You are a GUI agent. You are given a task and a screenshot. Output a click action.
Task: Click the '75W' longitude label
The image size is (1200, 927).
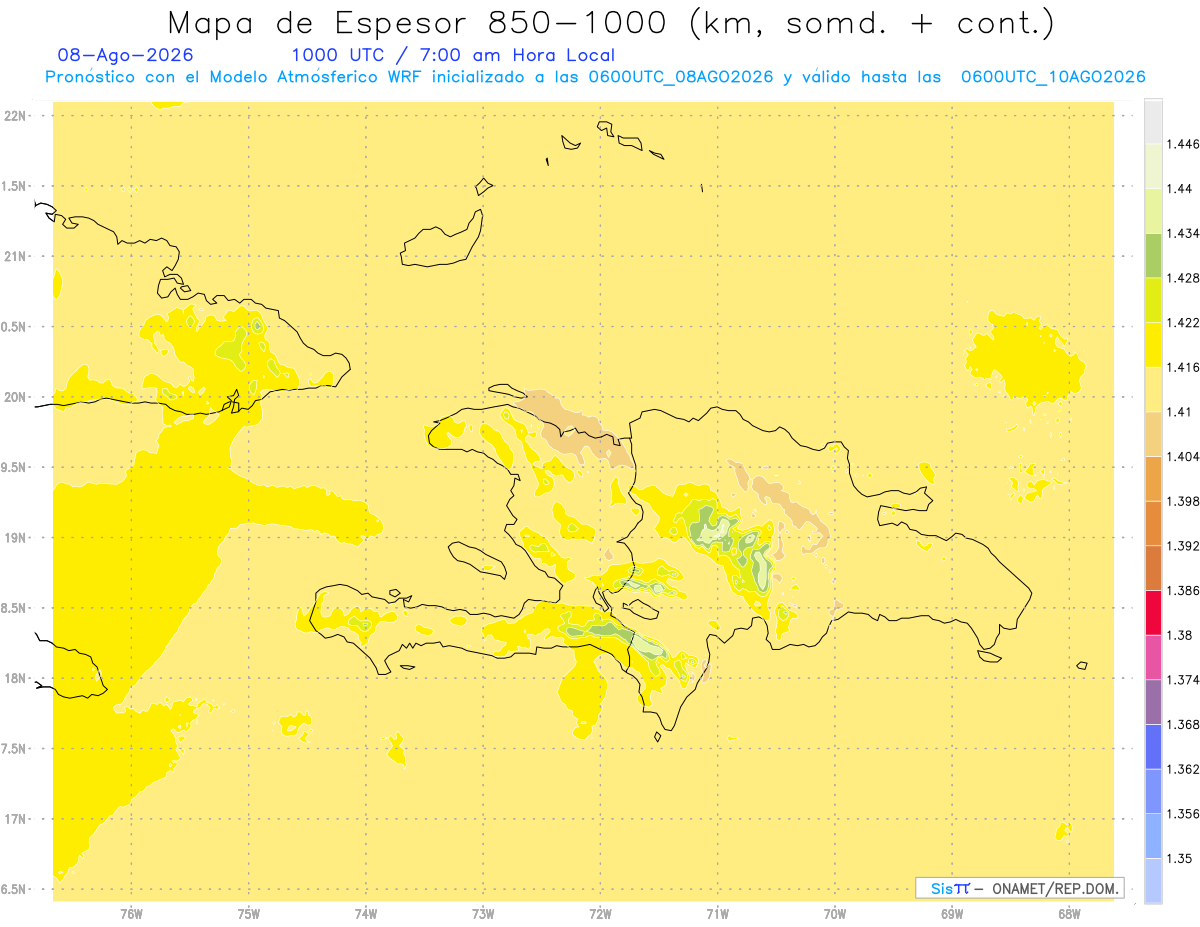click(x=248, y=913)
